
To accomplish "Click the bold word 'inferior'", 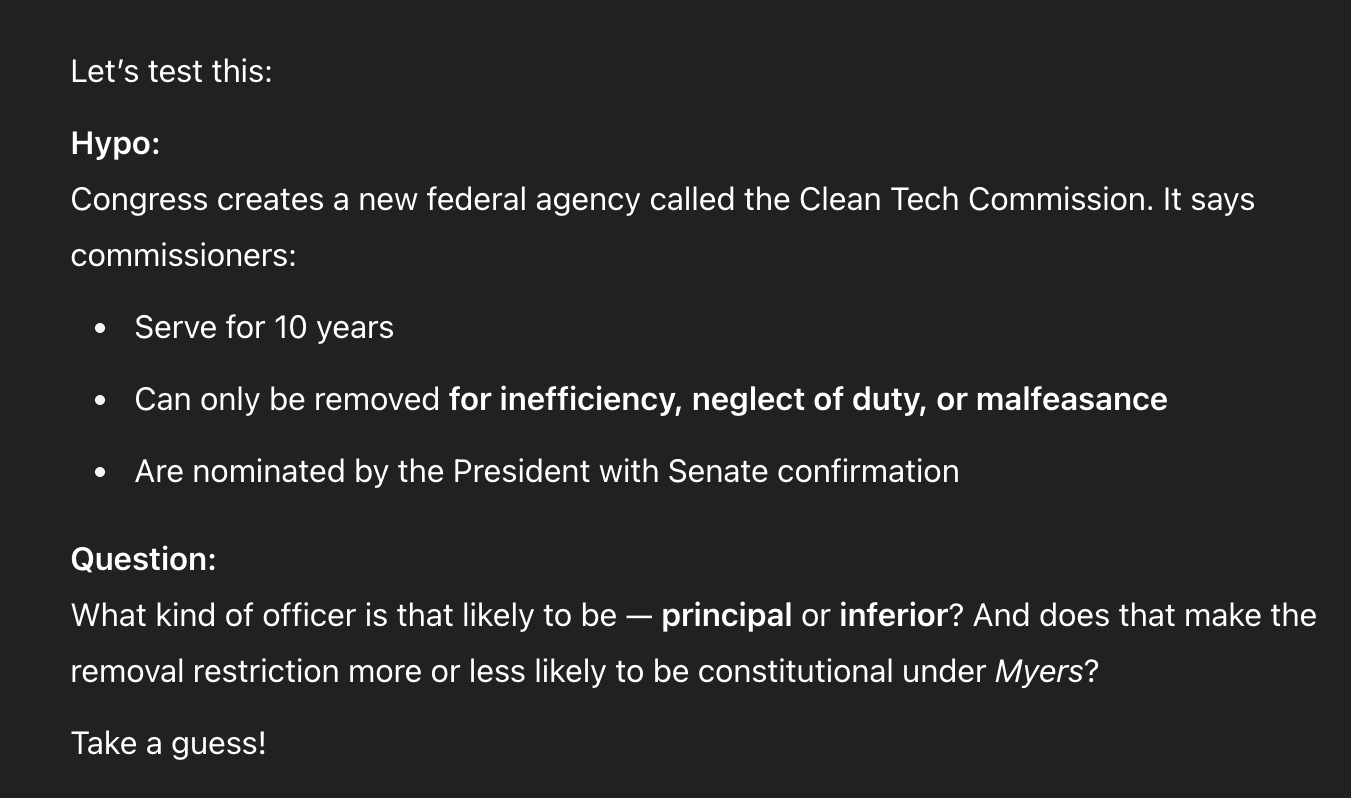I will (893, 615).
